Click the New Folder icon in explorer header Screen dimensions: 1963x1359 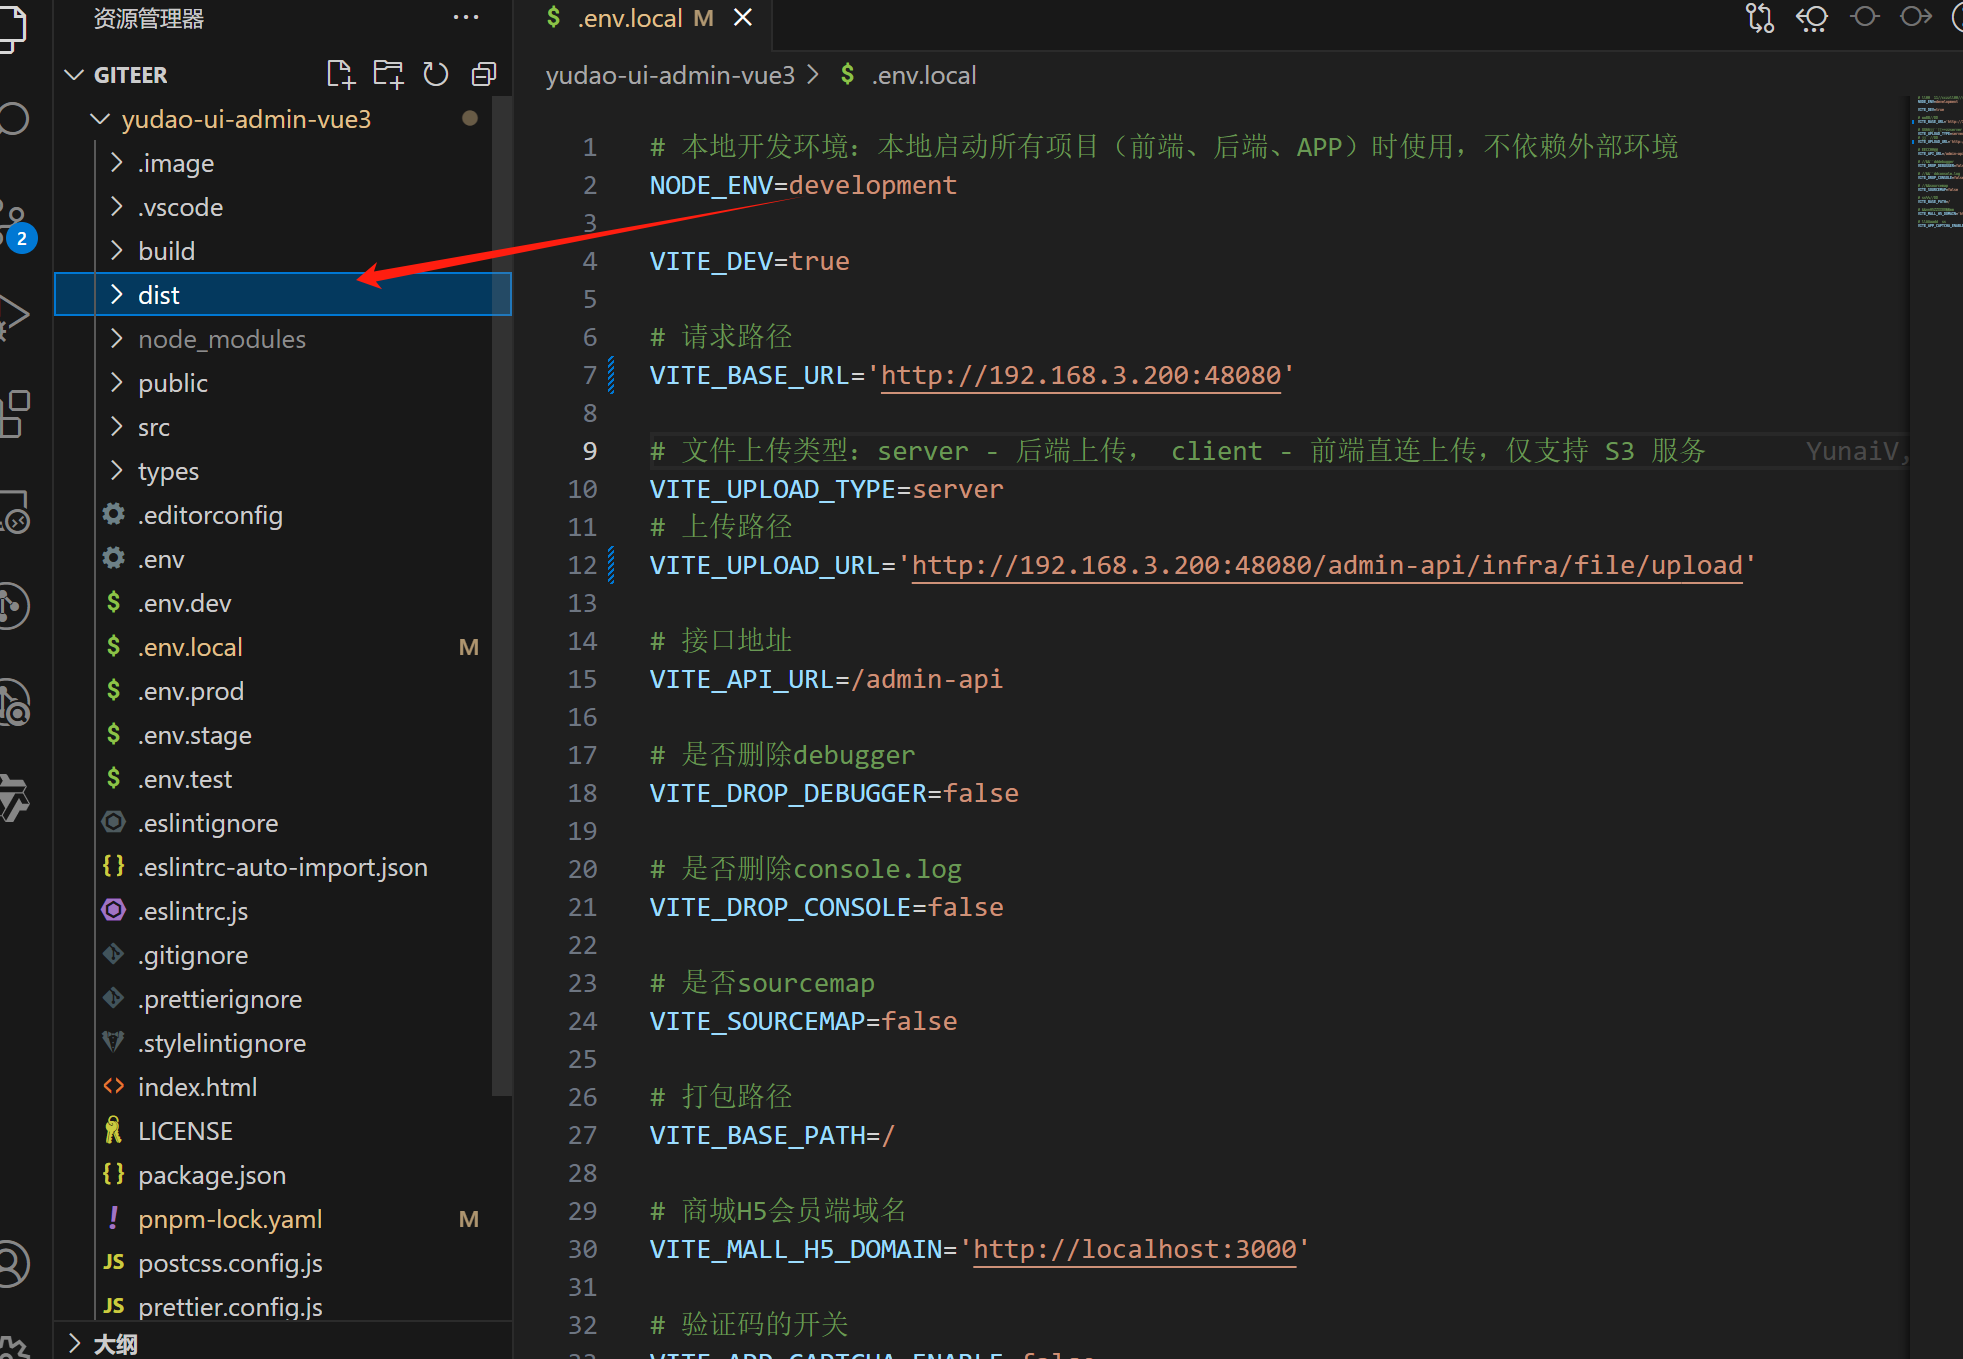tap(388, 74)
